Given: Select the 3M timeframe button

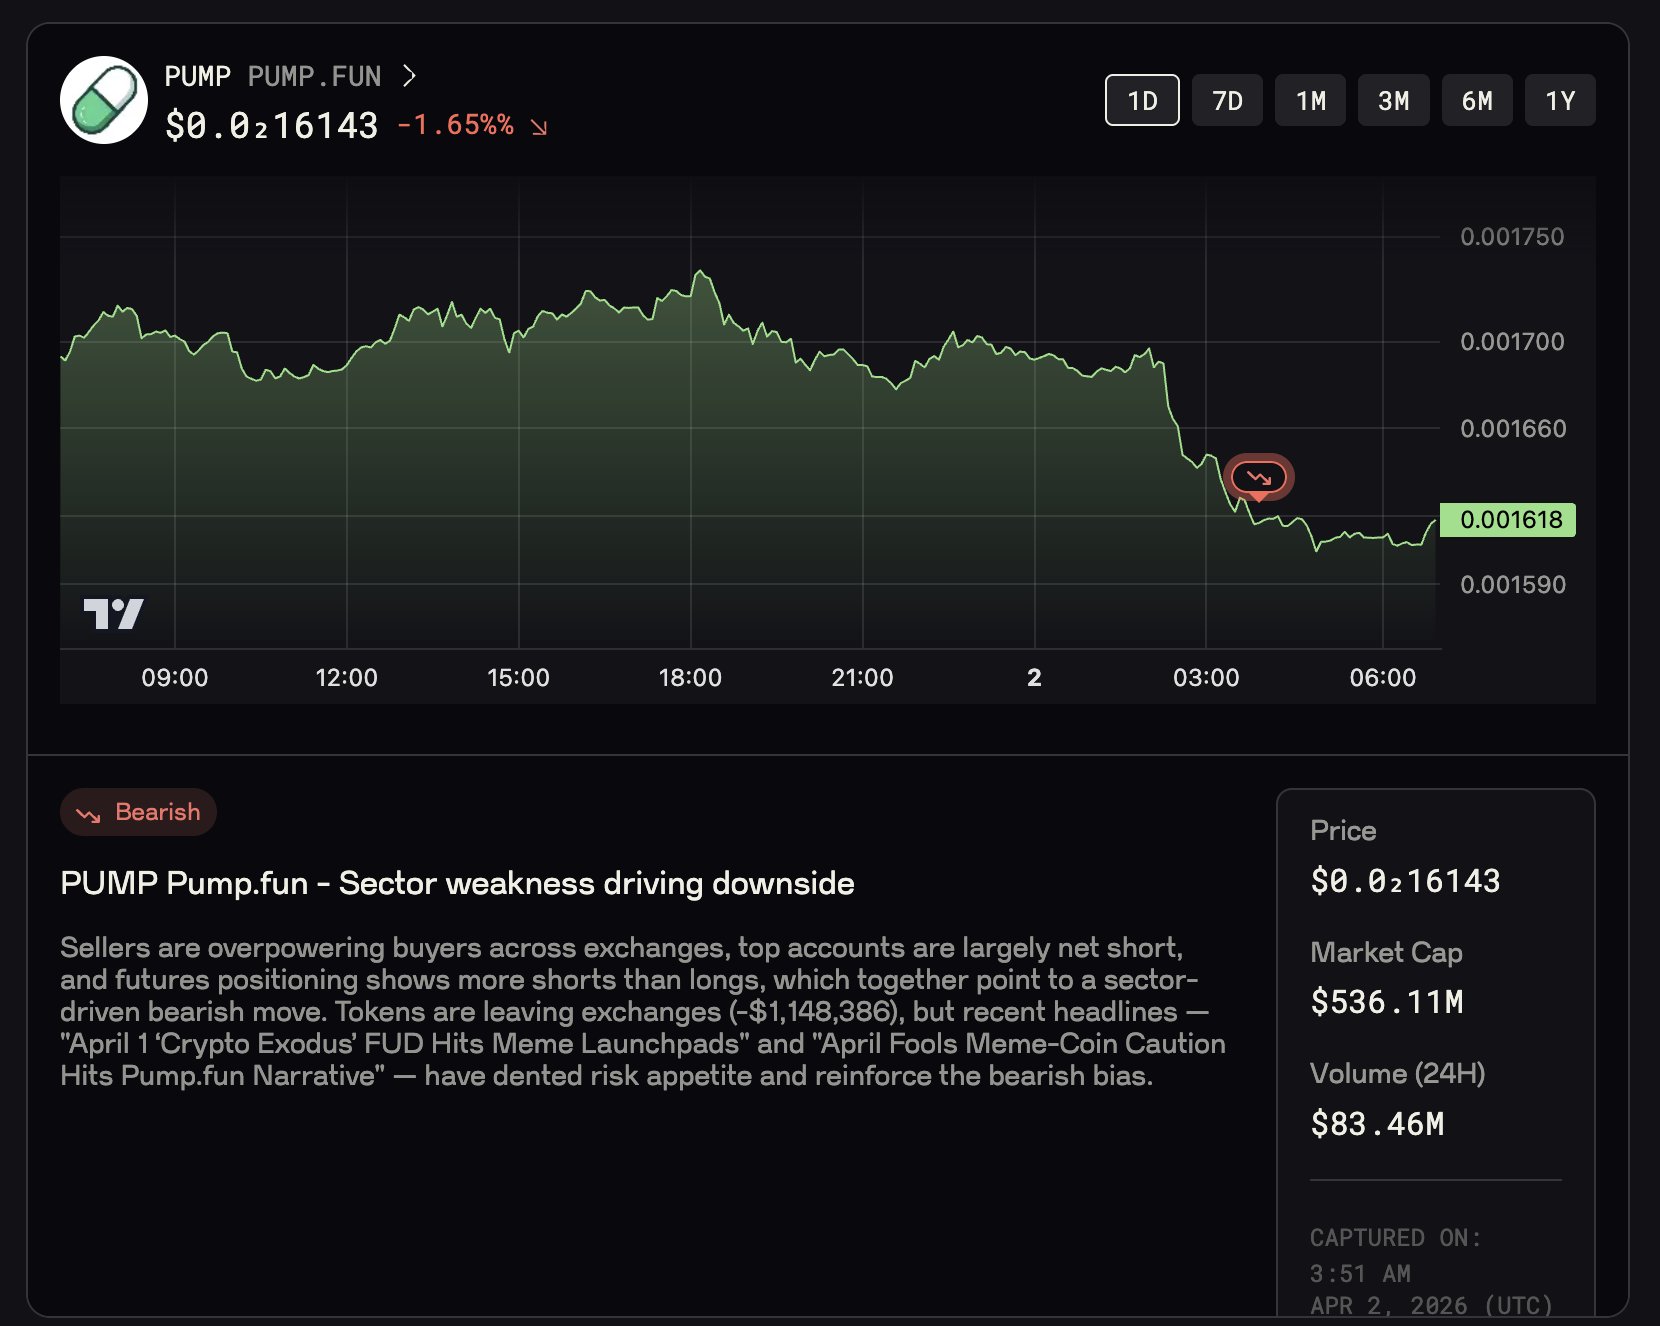Looking at the screenshot, I should tap(1393, 100).
